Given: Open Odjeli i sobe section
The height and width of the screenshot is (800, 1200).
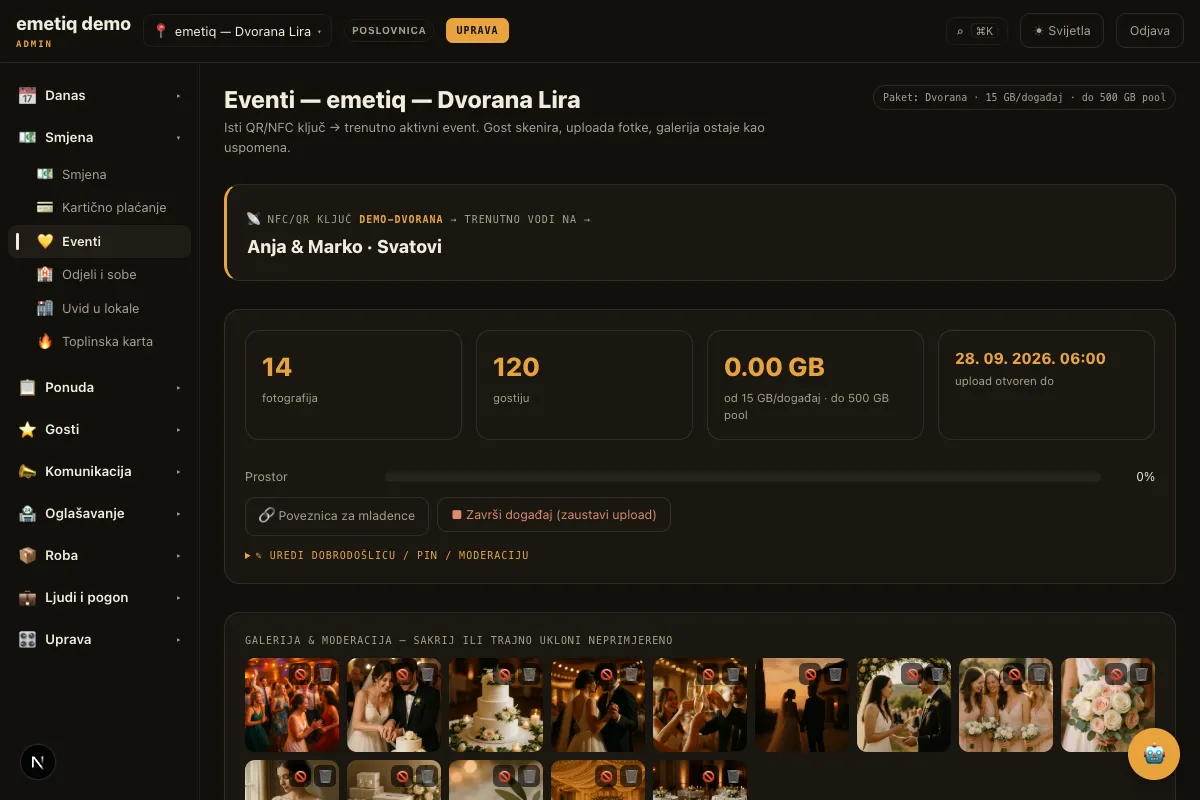Looking at the screenshot, I should click(99, 274).
